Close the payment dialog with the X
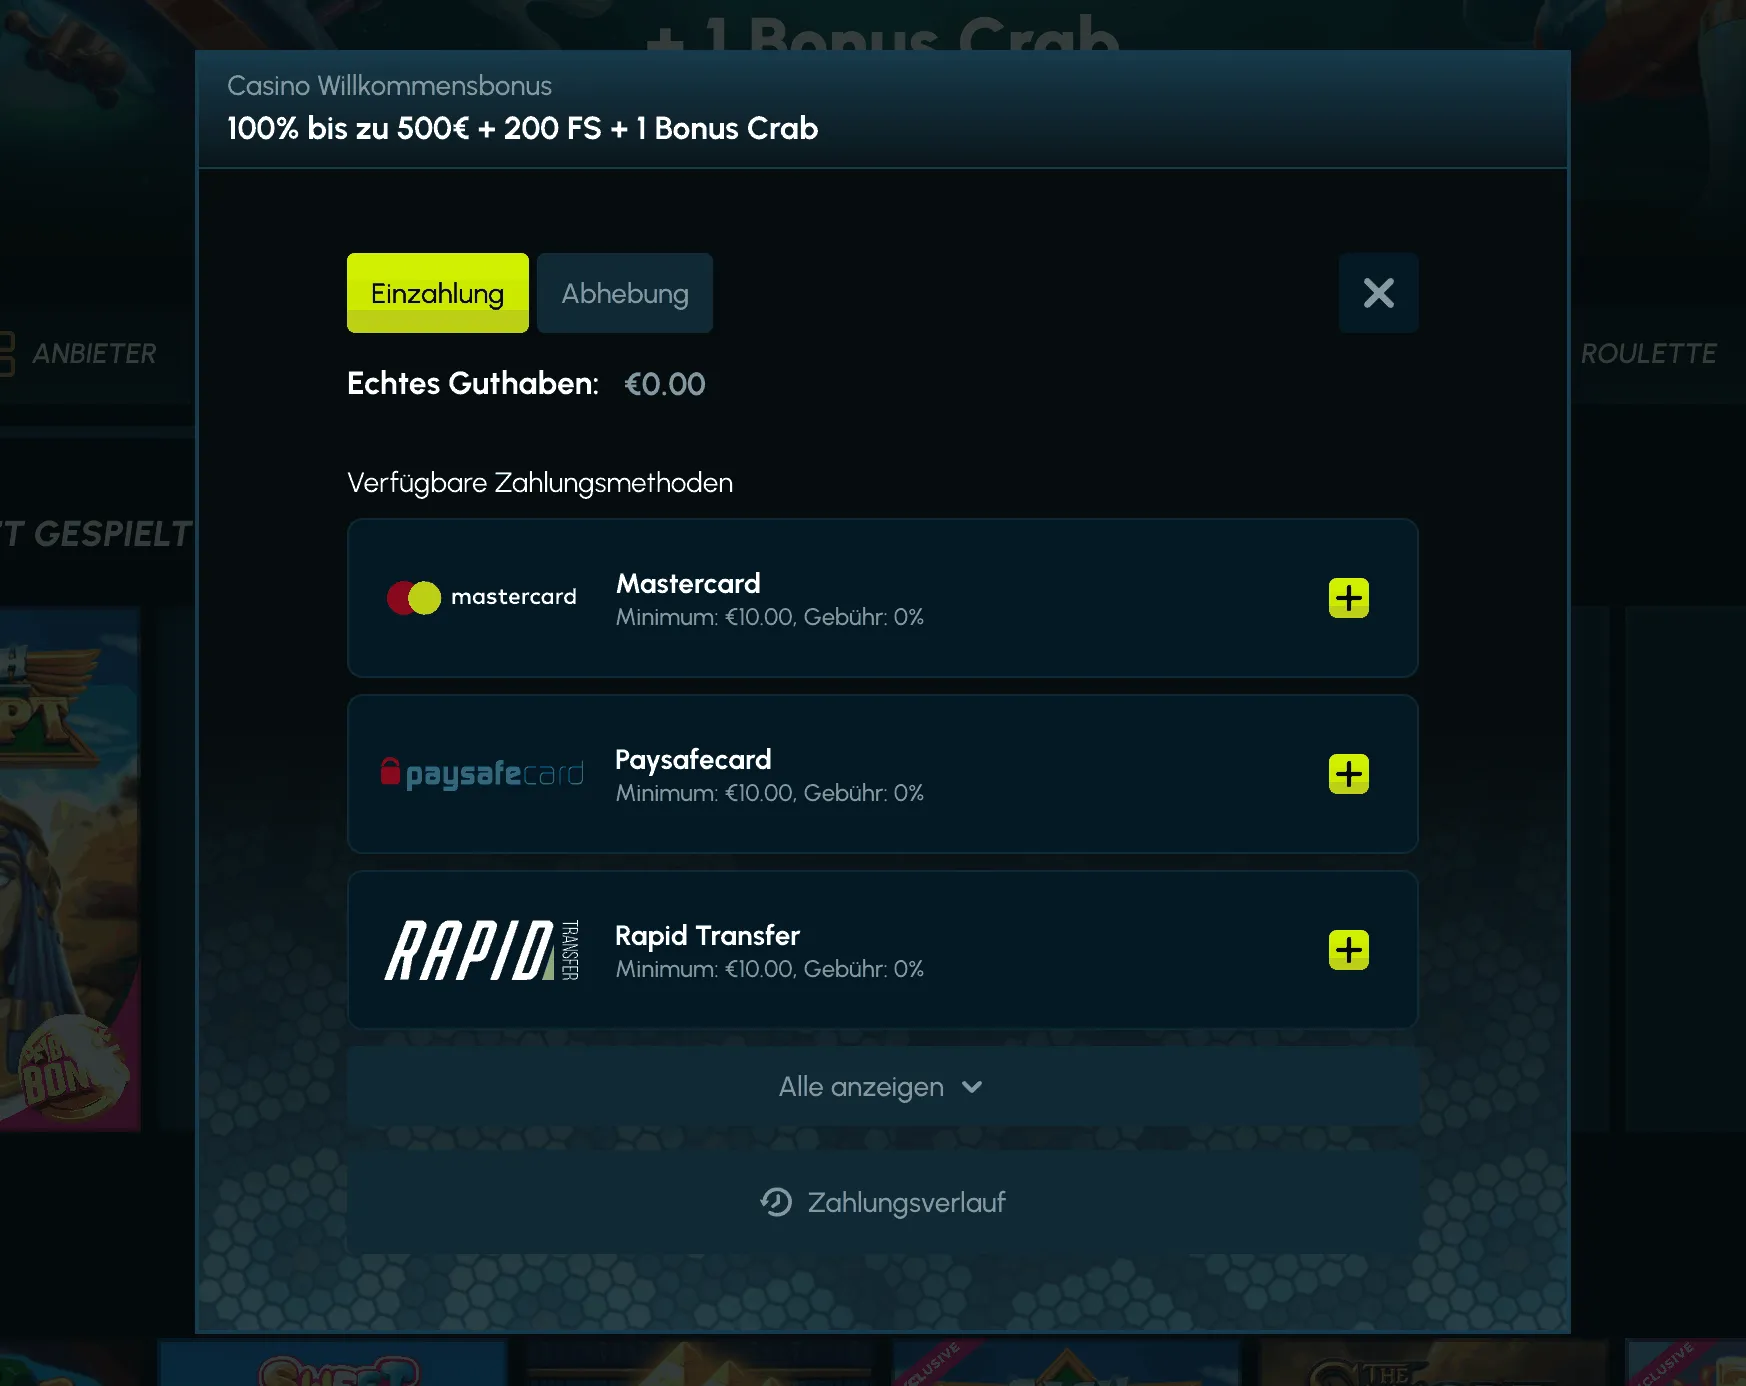1746x1386 pixels. (x=1378, y=293)
